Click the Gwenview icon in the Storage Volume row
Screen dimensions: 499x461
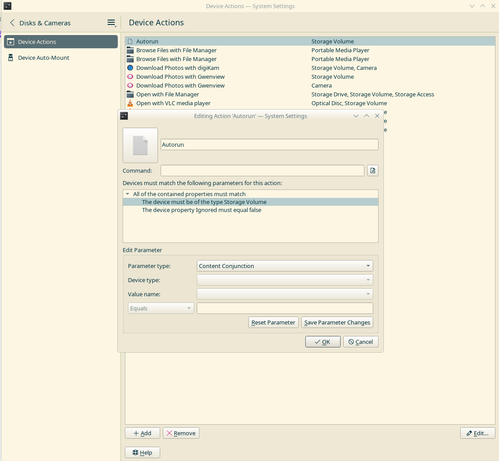[130, 77]
